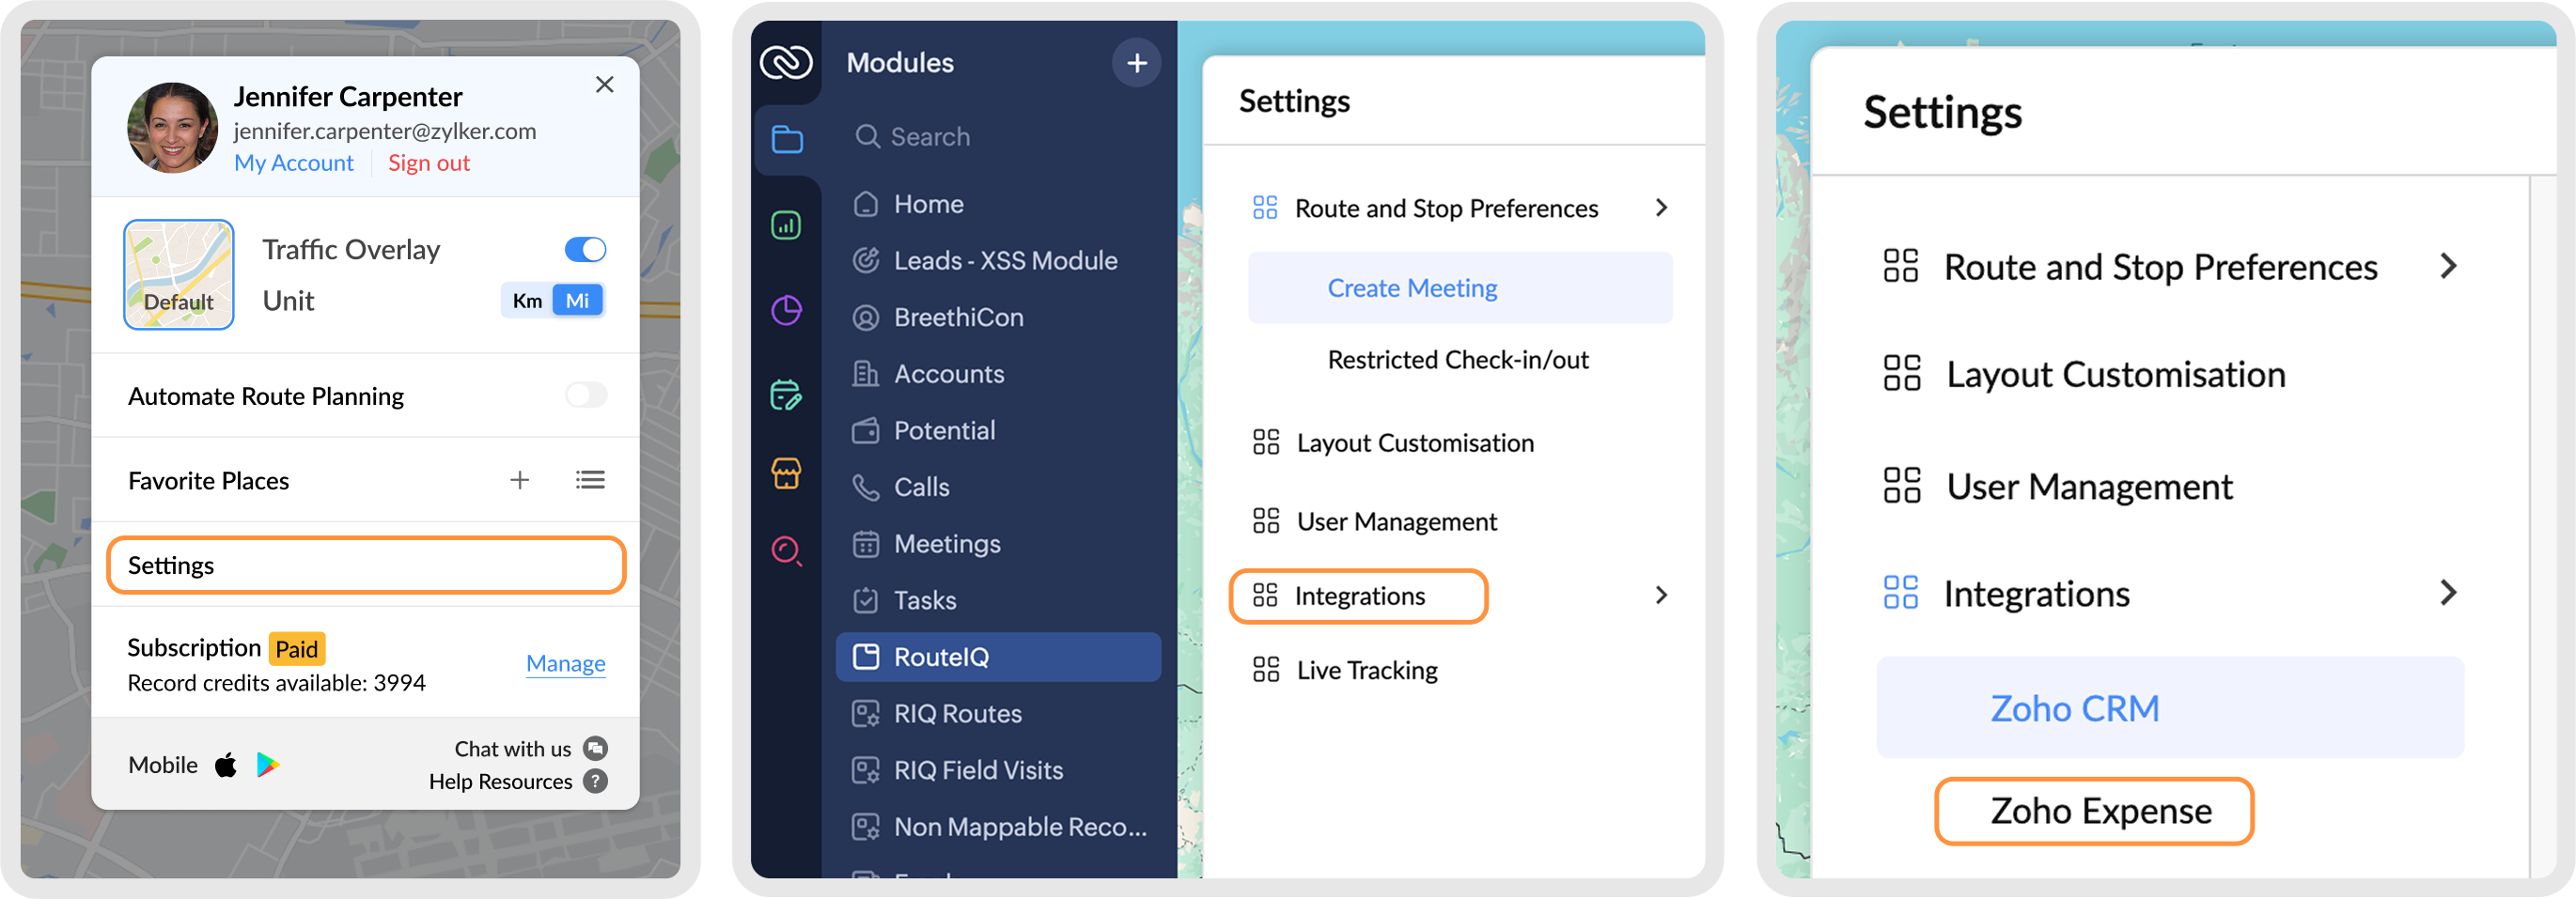Click the Apple App Store icon
Viewport: 2576px width, 899px height.
click(x=226, y=766)
